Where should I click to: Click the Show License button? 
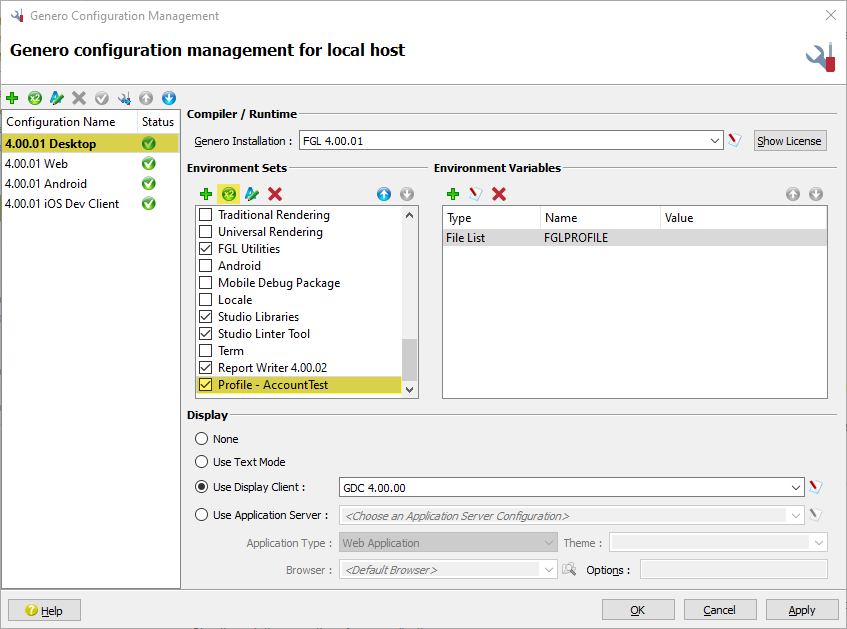[x=789, y=140]
